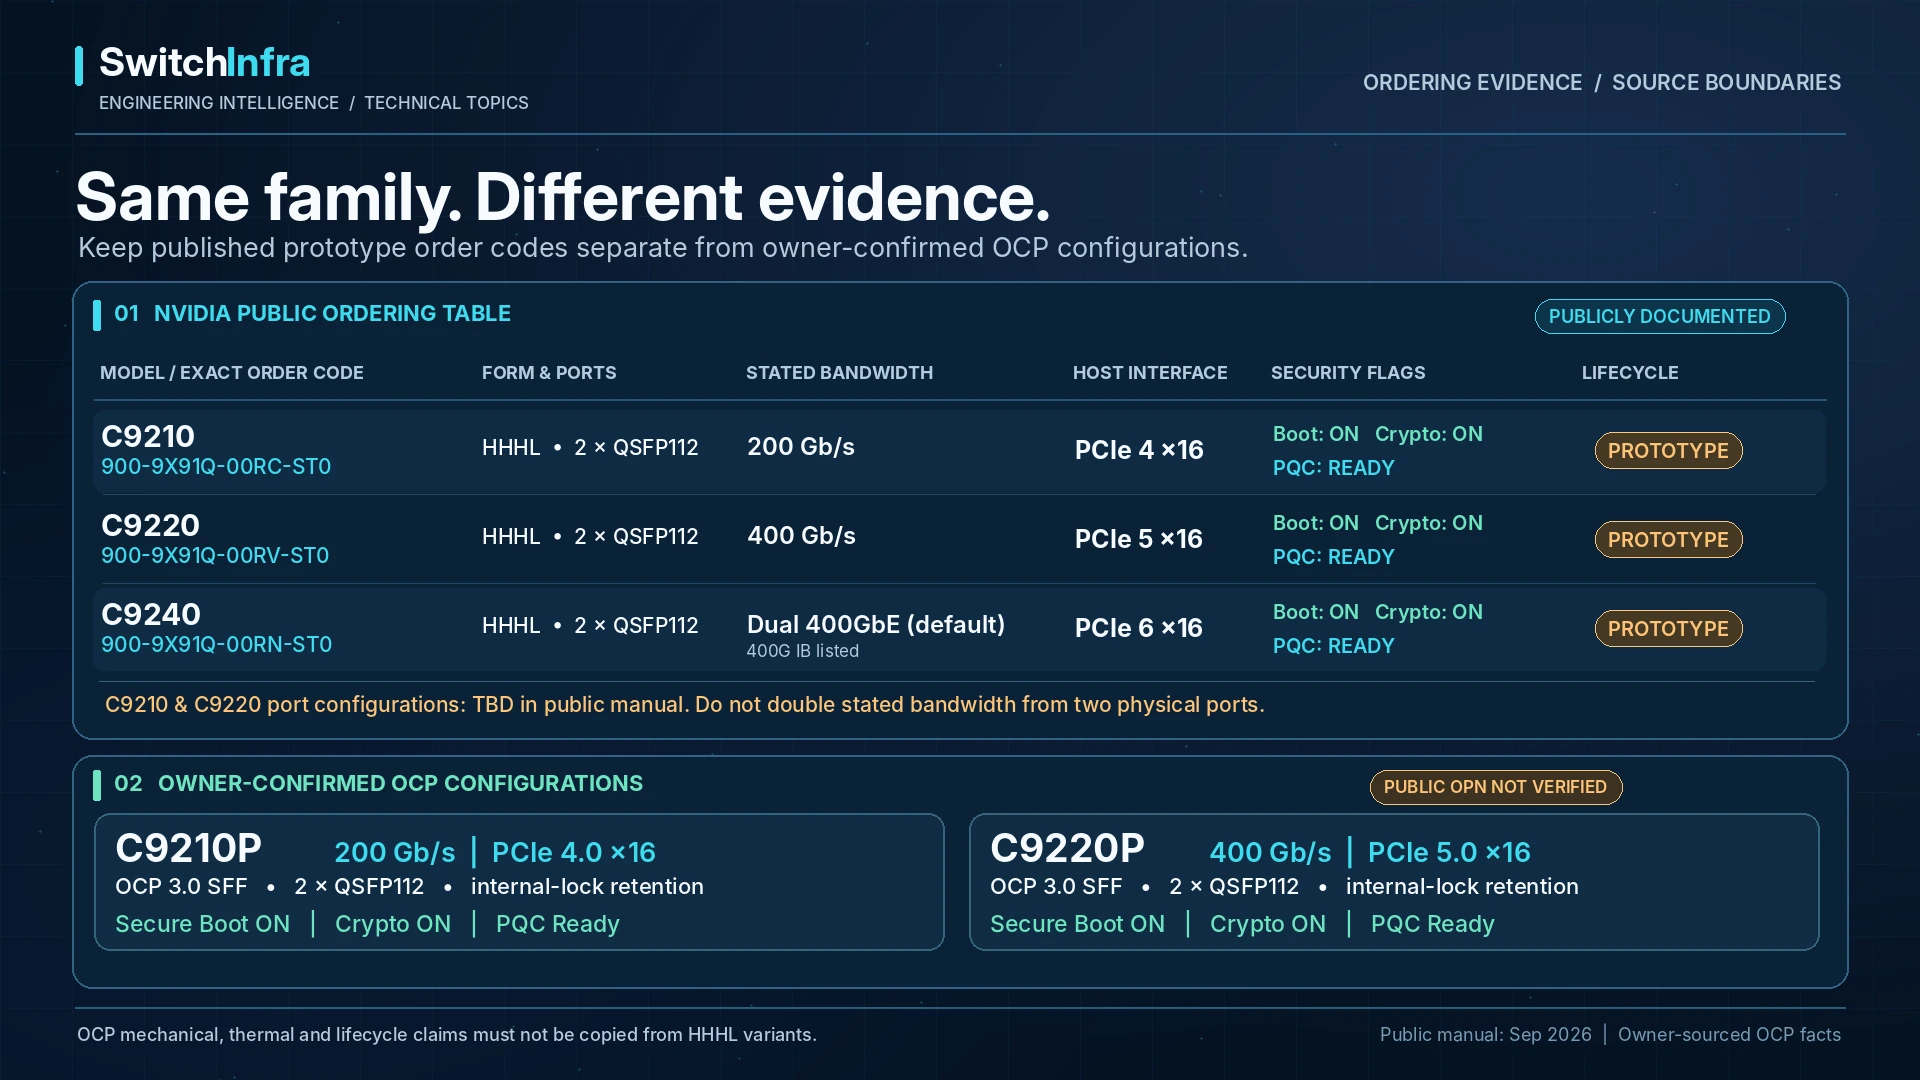The height and width of the screenshot is (1080, 1920).
Task: Click PROTOTYPE badge in C9240 row
Action: [x=1668, y=628]
